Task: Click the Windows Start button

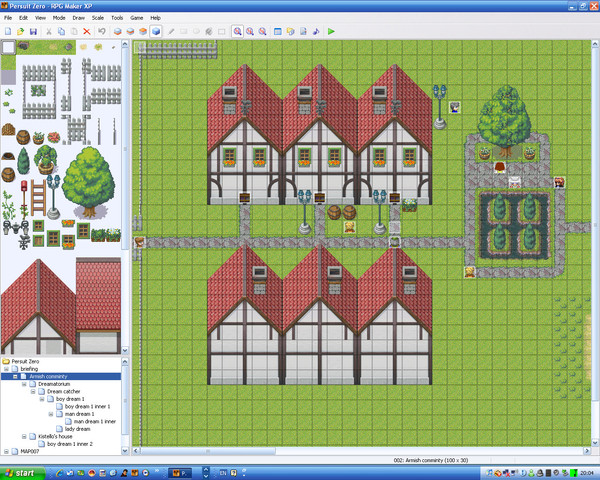Action: click(21, 473)
